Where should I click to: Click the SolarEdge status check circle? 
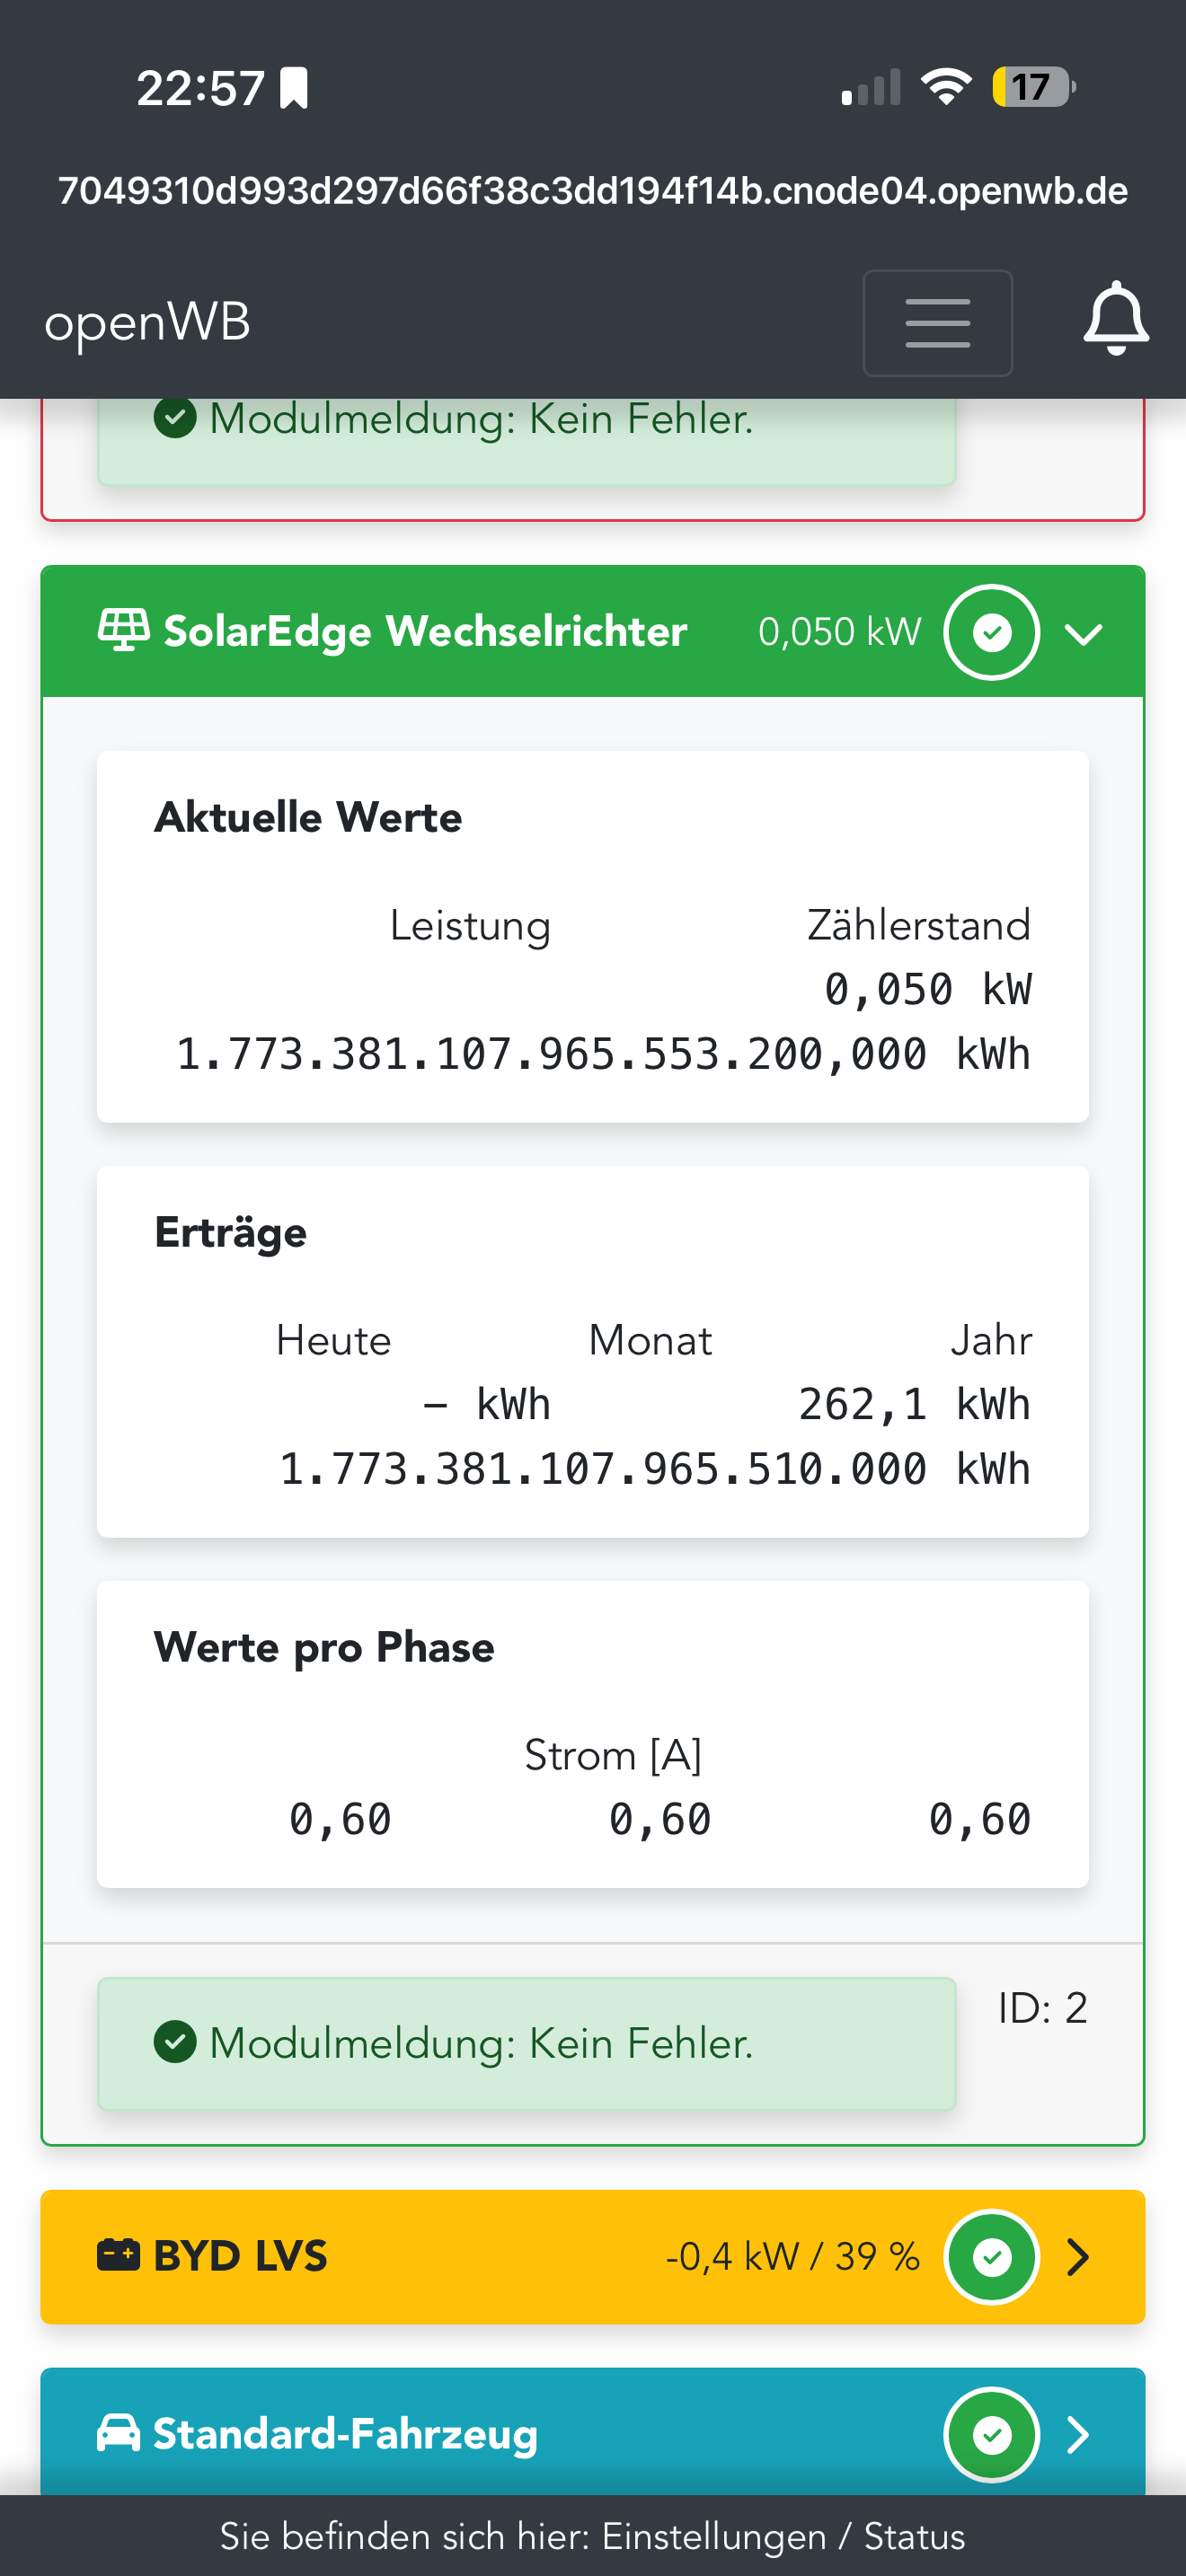[991, 633]
